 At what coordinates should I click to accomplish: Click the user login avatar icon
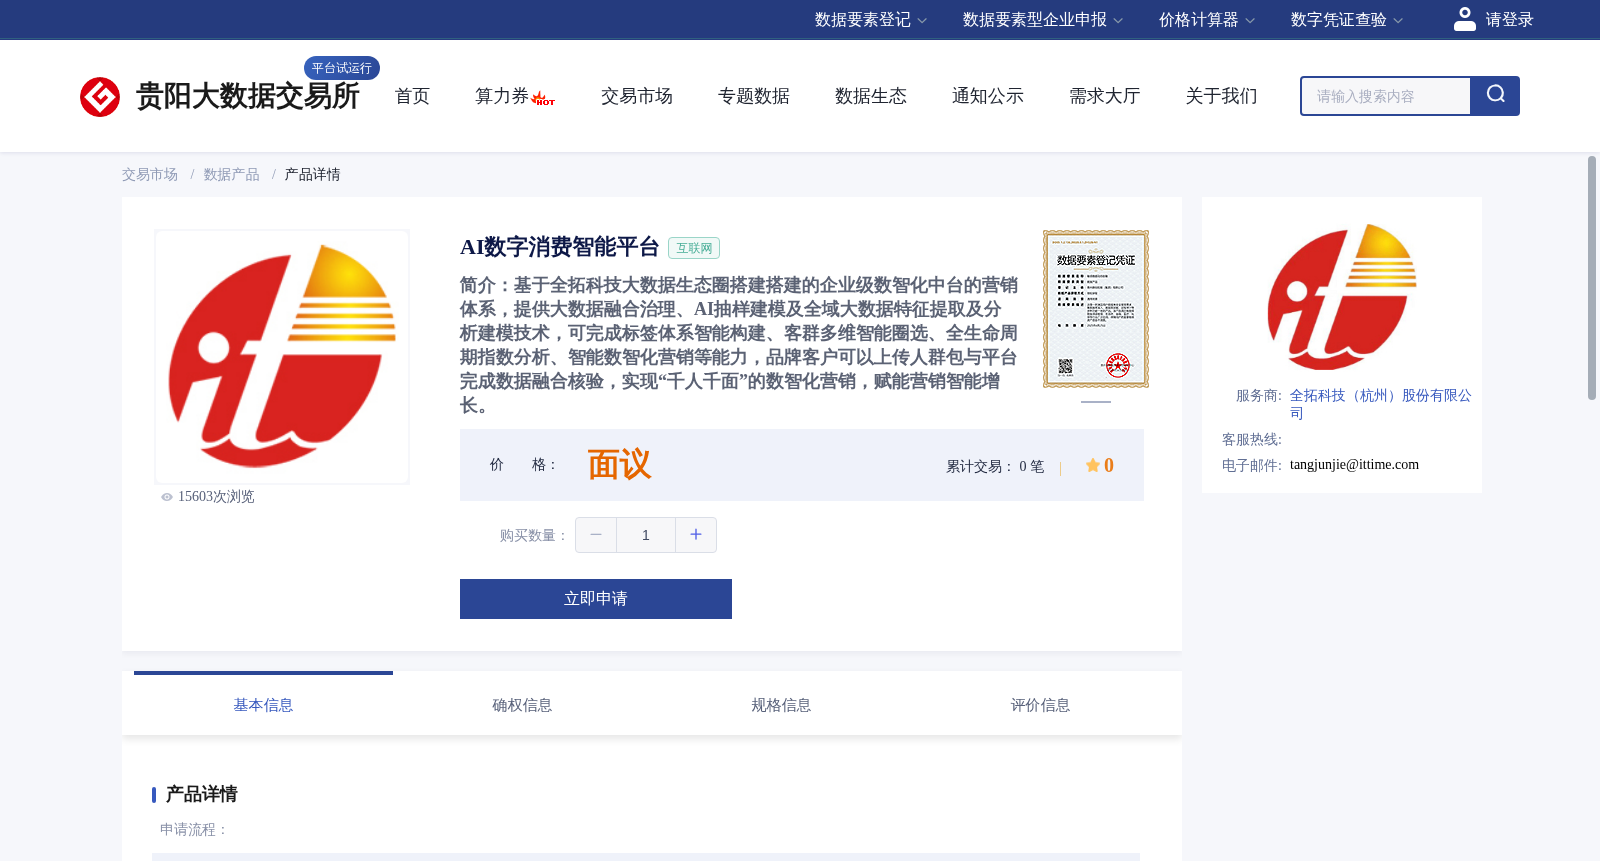point(1464,19)
